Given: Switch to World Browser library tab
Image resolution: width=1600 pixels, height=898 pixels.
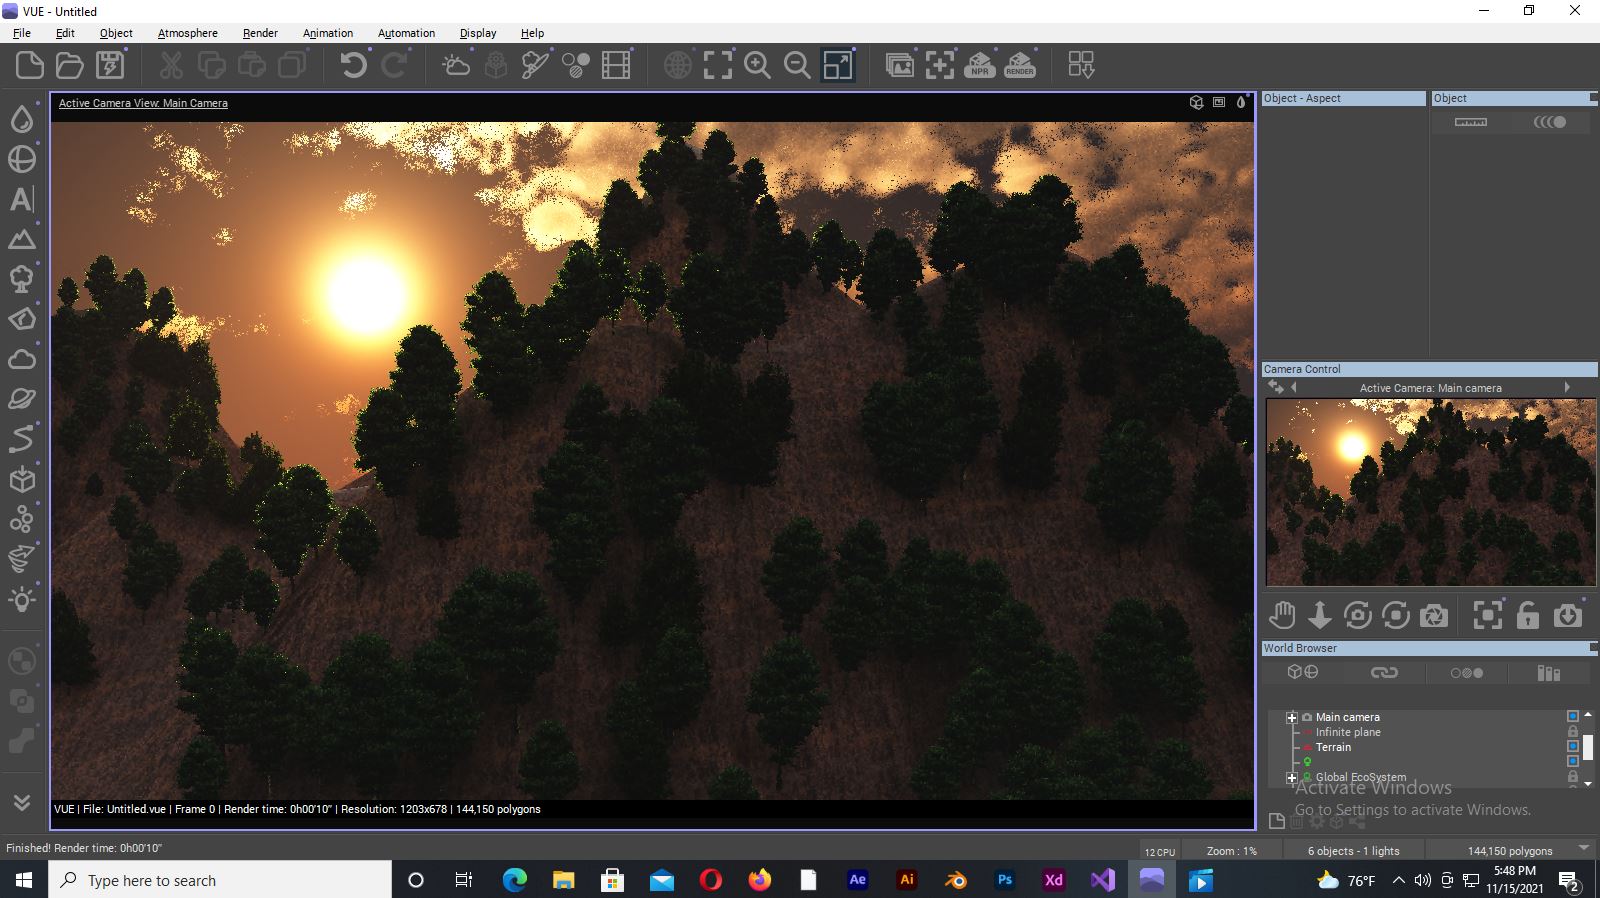Looking at the screenshot, I should [1549, 672].
